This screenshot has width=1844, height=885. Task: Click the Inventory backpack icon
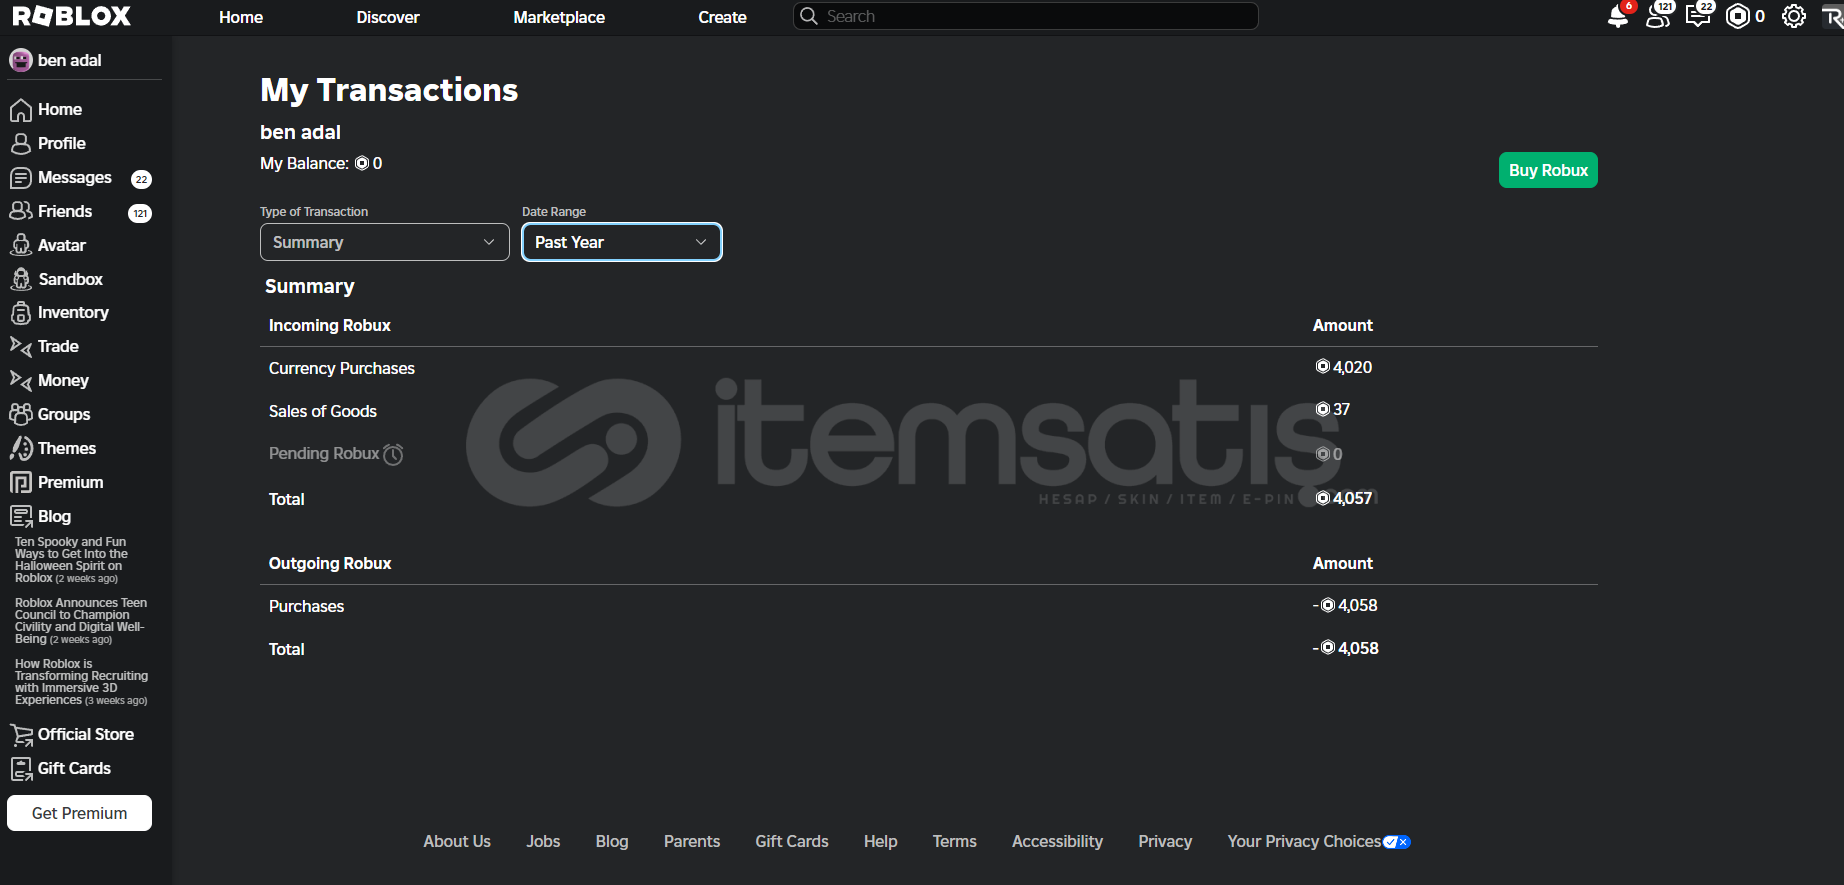pyautogui.click(x=21, y=313)
